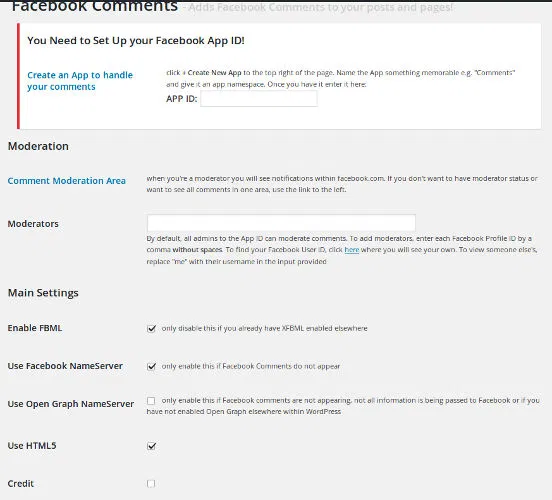
Task: Click the 'APP ID:' label text
Action: [182, 99]
